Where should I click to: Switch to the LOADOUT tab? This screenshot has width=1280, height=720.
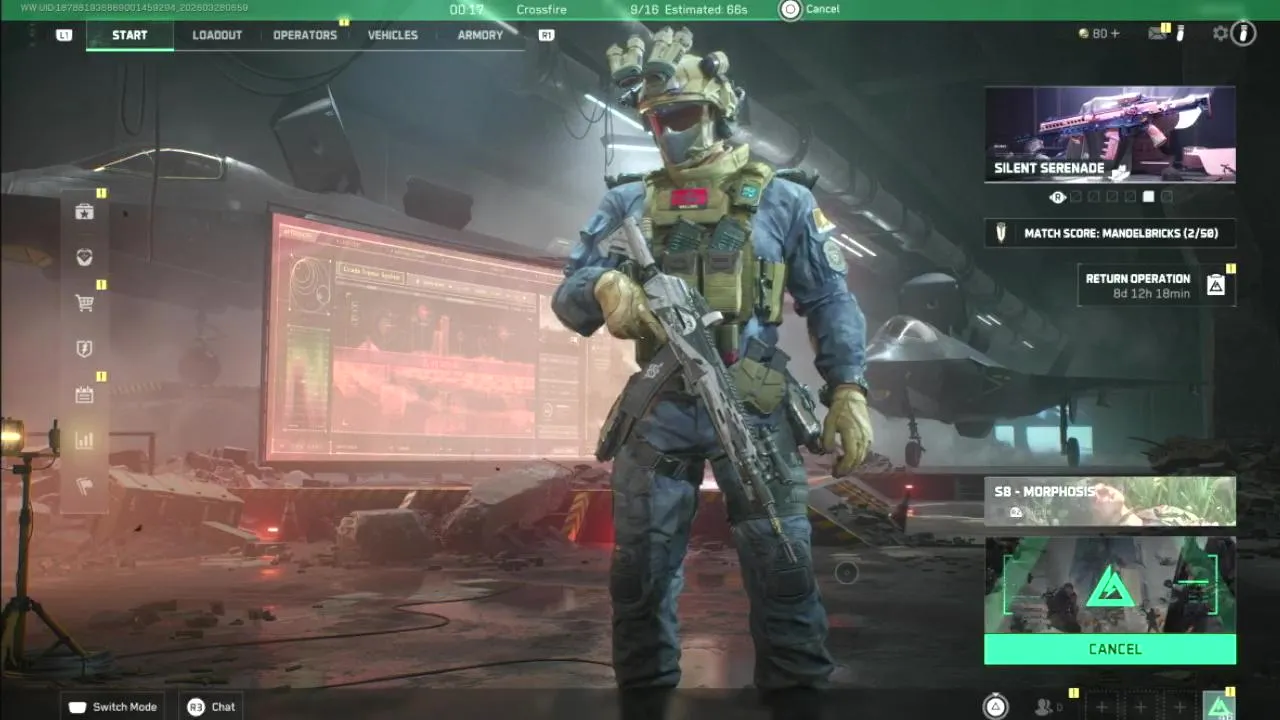tap(217, 35)
